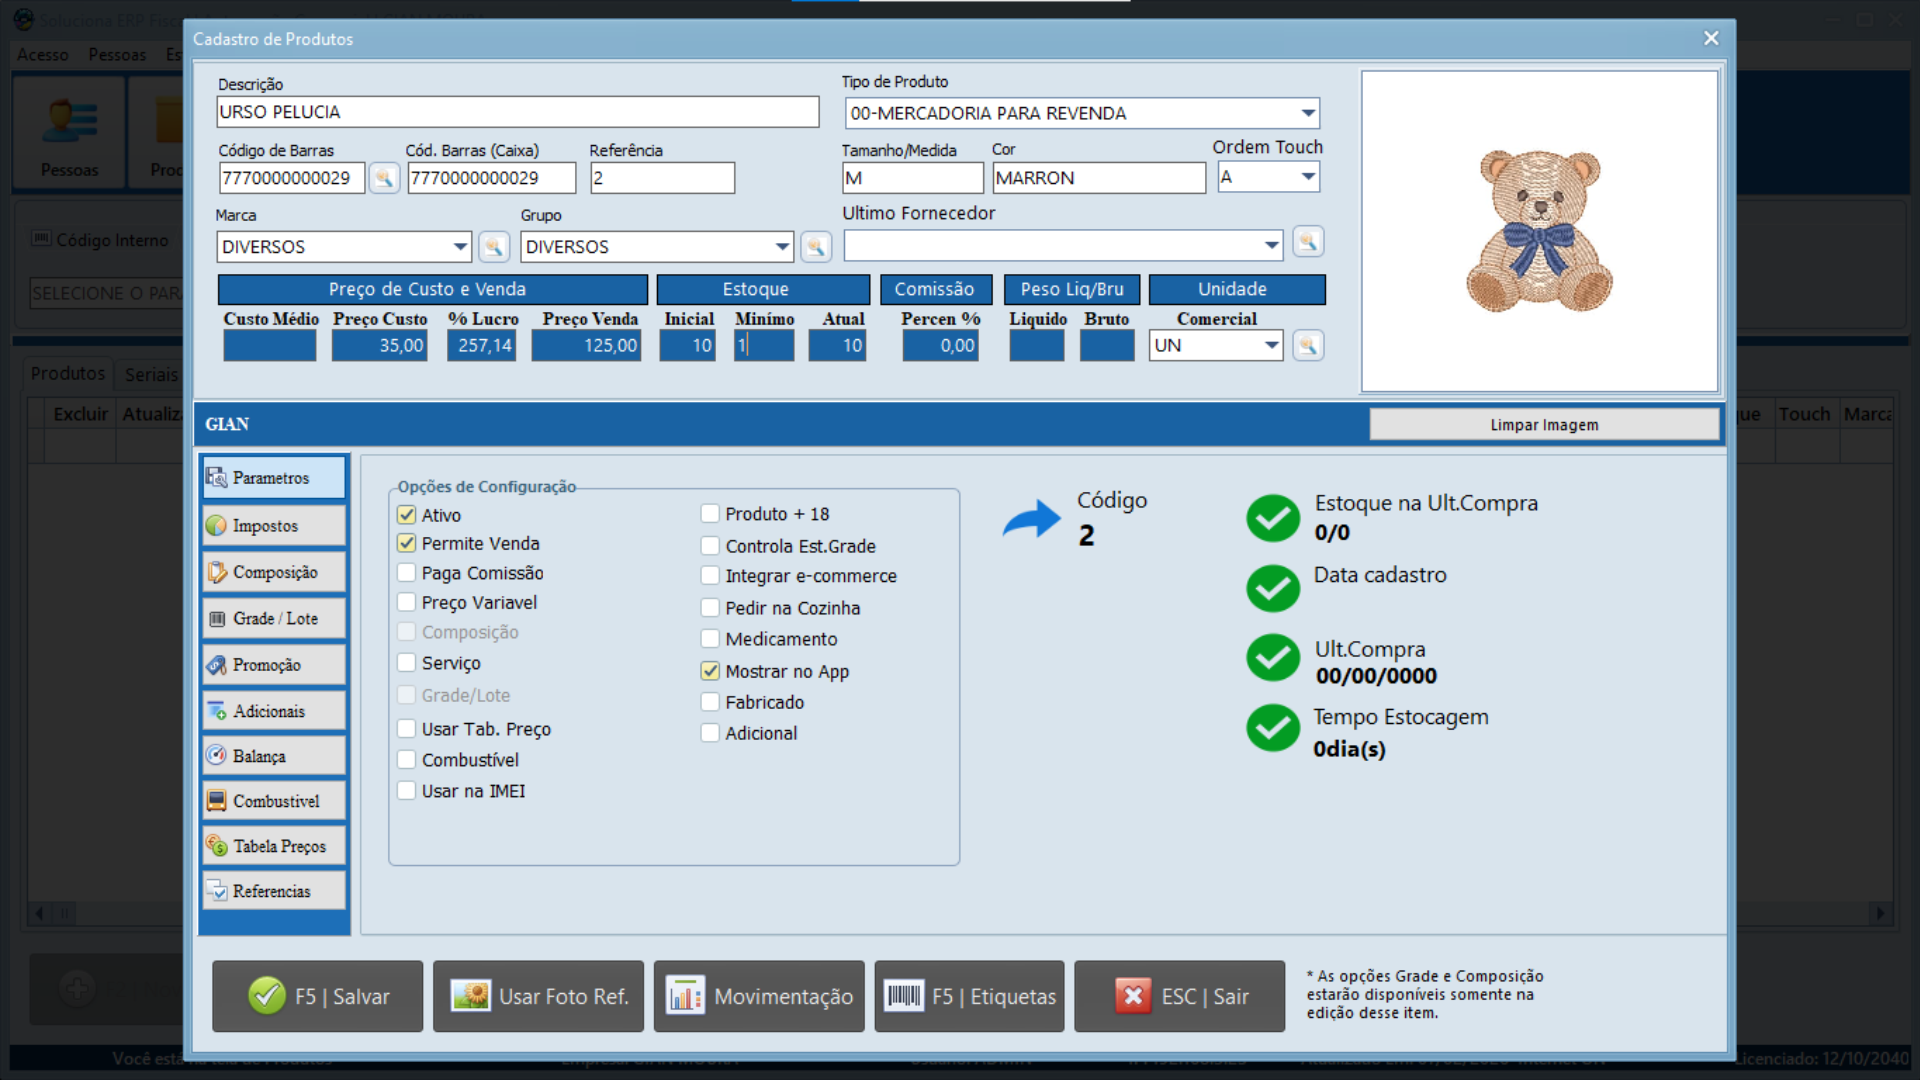Uncheck the Ativo checkbox

(x=407, y=515)
